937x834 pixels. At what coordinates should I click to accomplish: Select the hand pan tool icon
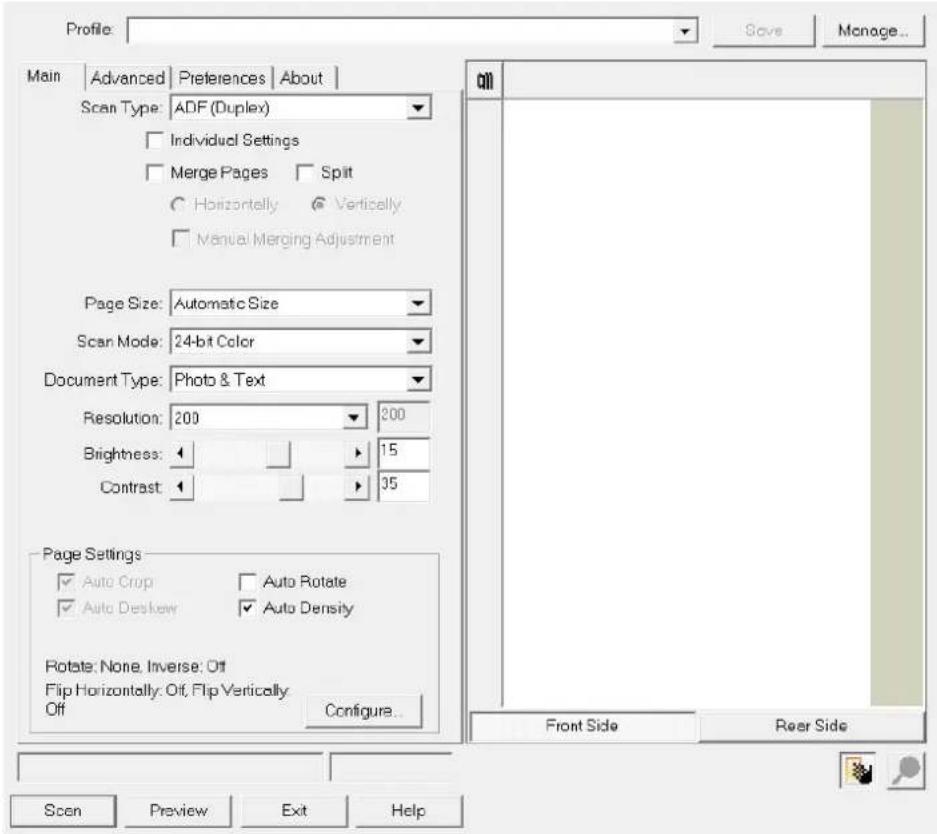(x=858, y=771)
